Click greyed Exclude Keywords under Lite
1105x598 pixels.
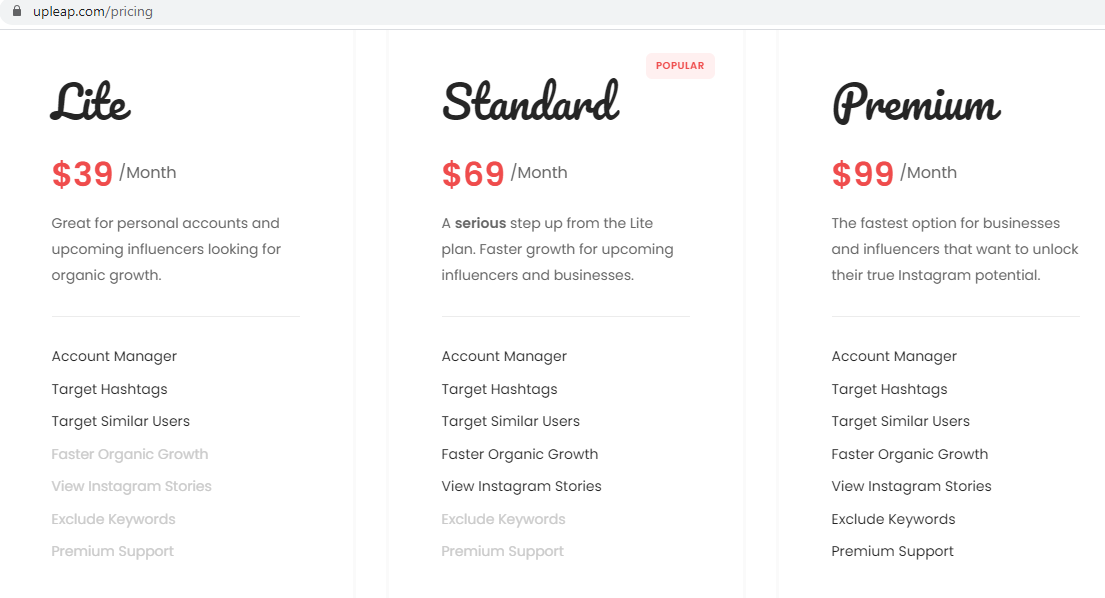click(113, 519)
